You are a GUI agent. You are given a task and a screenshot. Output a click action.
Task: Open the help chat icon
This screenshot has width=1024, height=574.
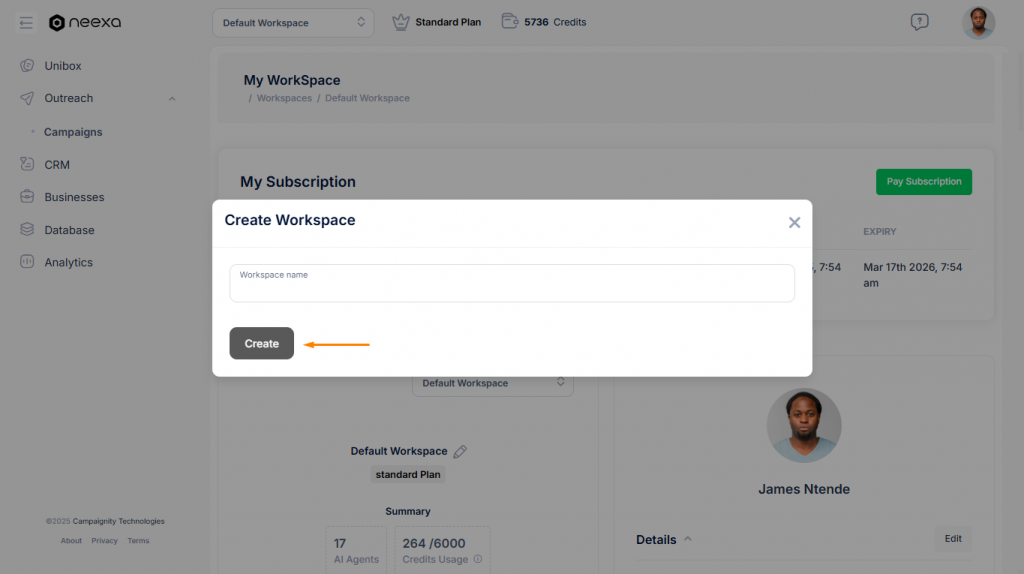(920, 22)
